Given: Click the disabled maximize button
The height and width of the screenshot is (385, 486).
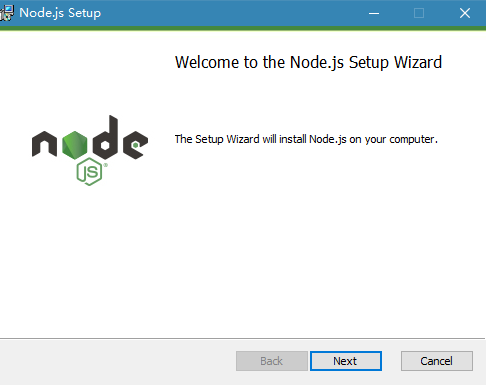Looking at the screenshot, I should coord(419,13).
